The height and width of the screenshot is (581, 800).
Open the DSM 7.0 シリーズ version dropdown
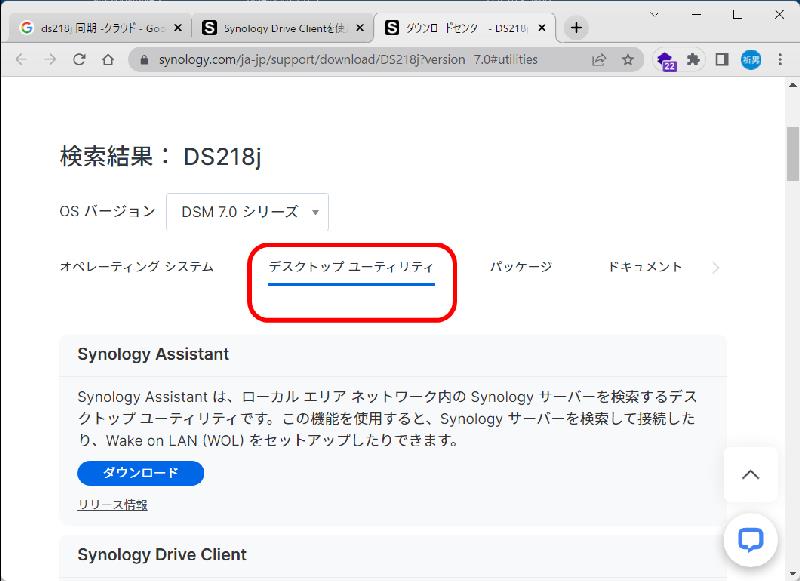coord(247,212)
